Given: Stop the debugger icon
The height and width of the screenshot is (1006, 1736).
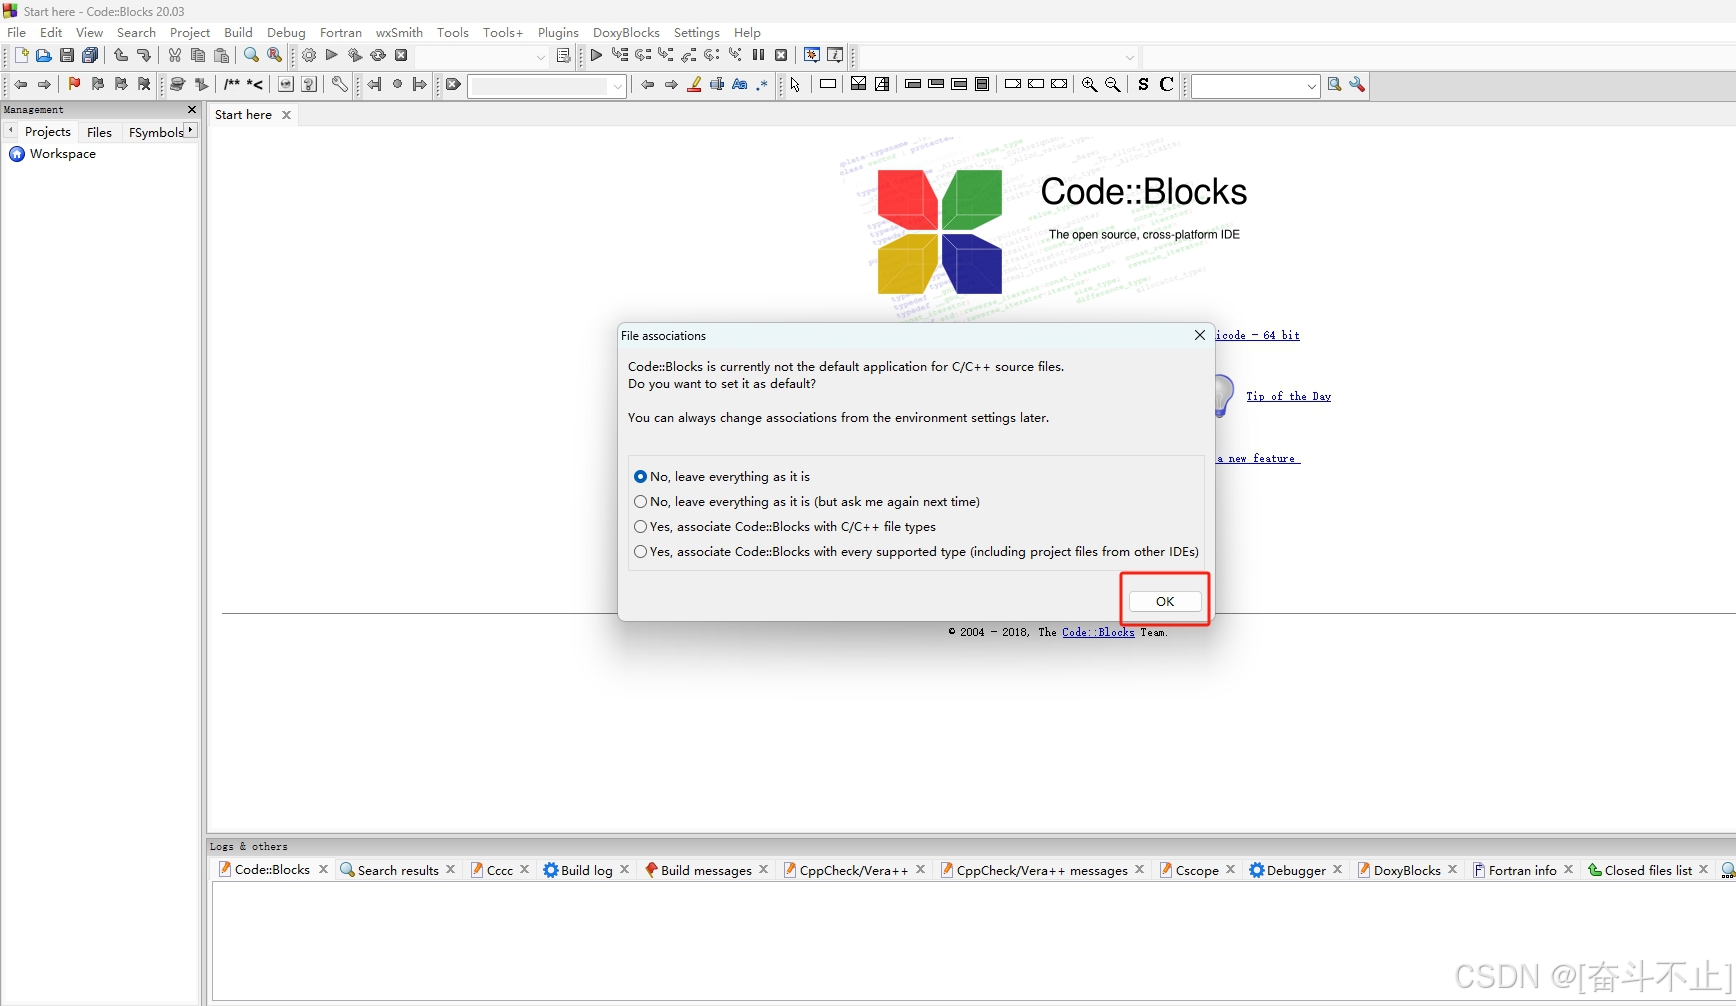Looking at the screenshot, I should (x=781, y=56).
